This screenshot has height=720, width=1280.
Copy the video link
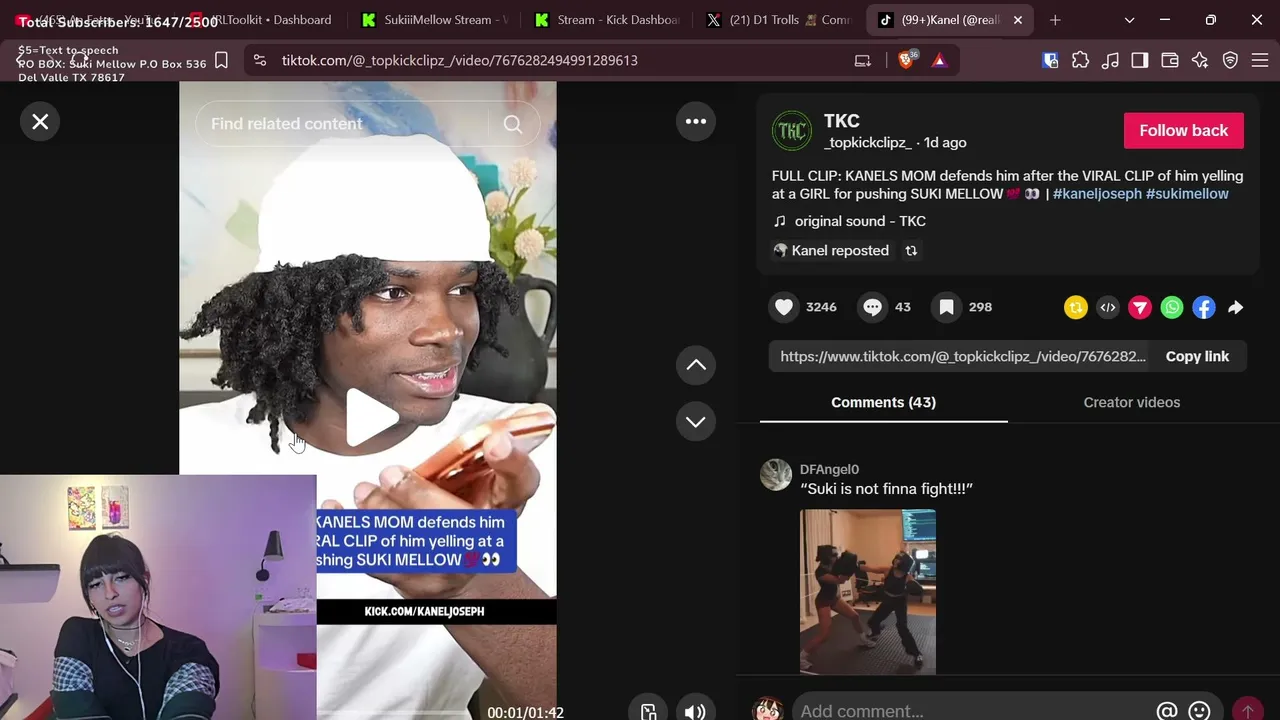(x=1197, y=357)
